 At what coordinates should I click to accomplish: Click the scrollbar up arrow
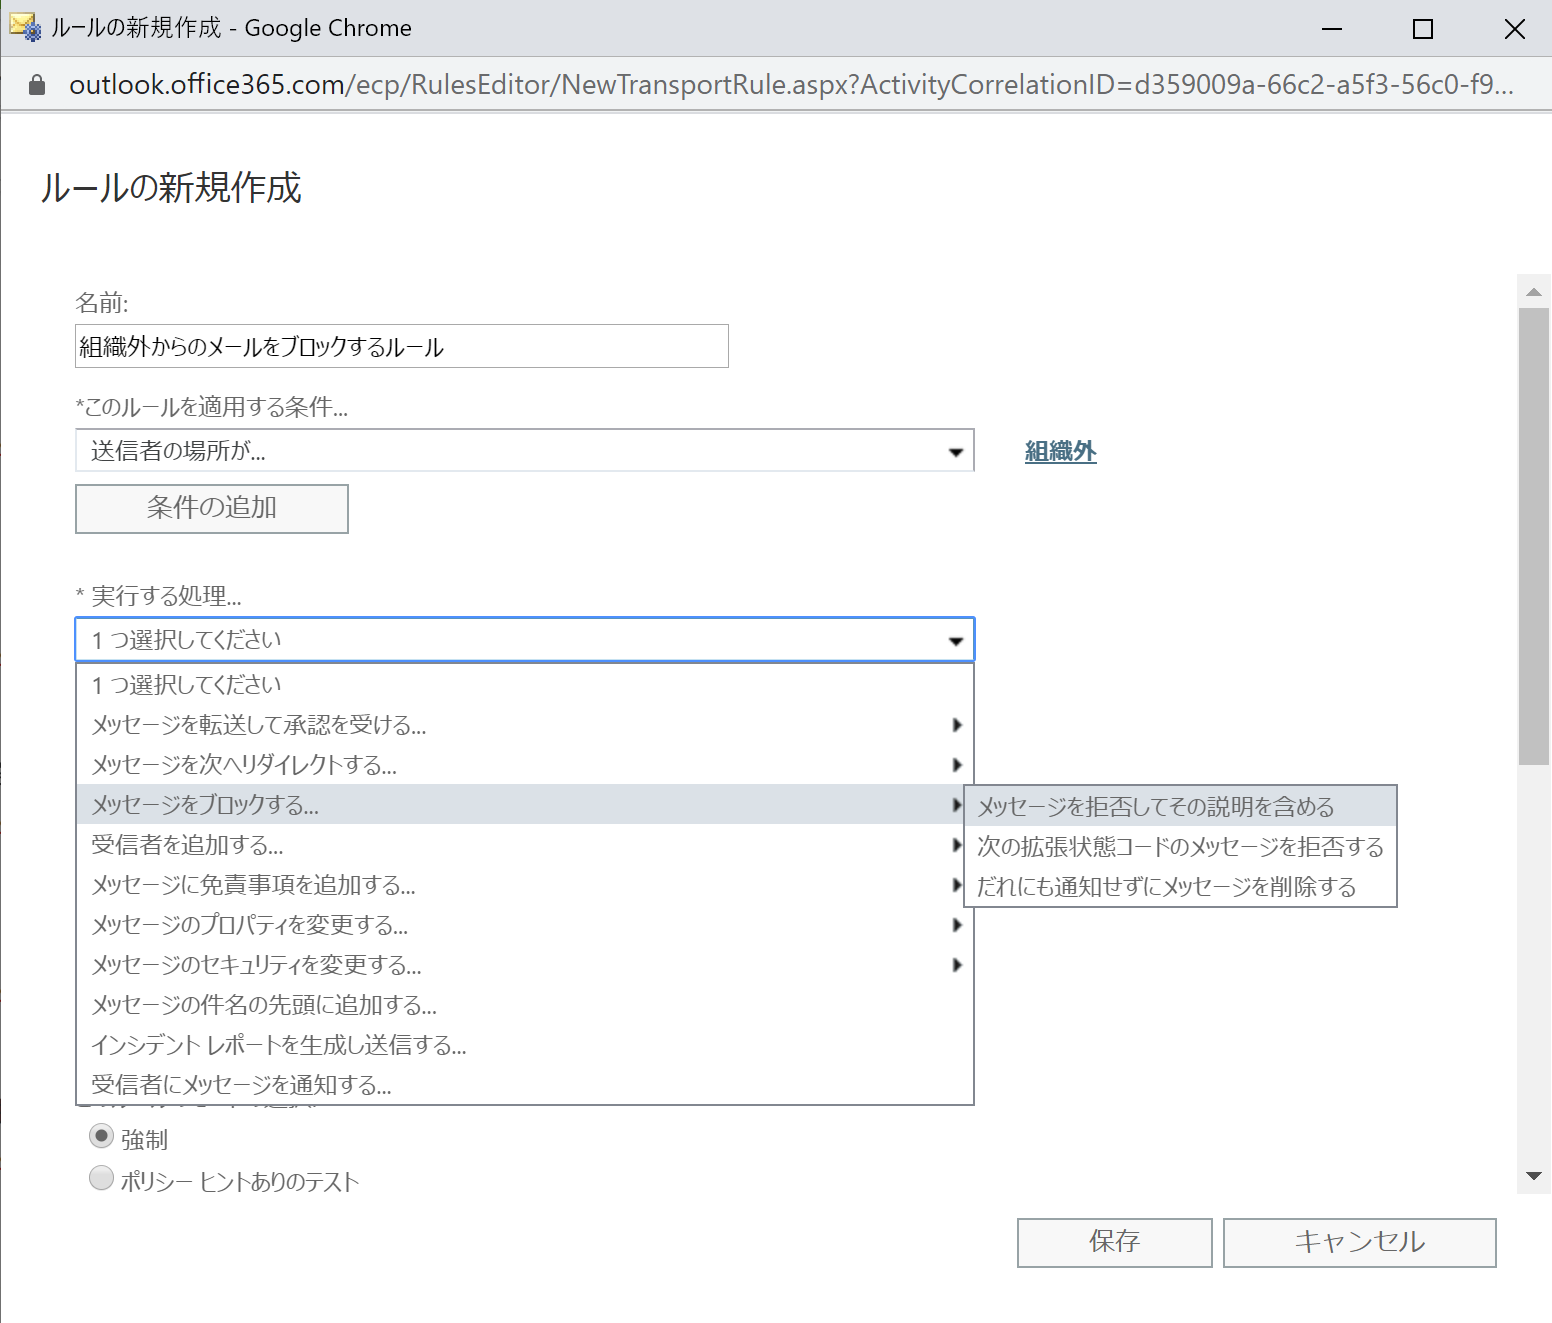coord(1533,292)
